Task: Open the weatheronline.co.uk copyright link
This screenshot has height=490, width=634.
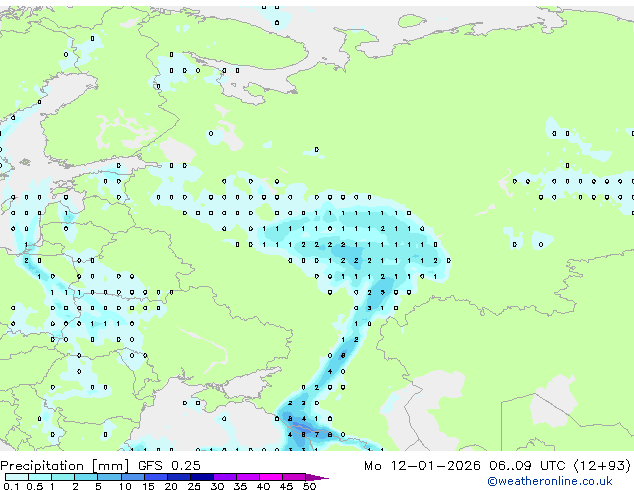Action: pyautogui.click(x=550, y=481)
